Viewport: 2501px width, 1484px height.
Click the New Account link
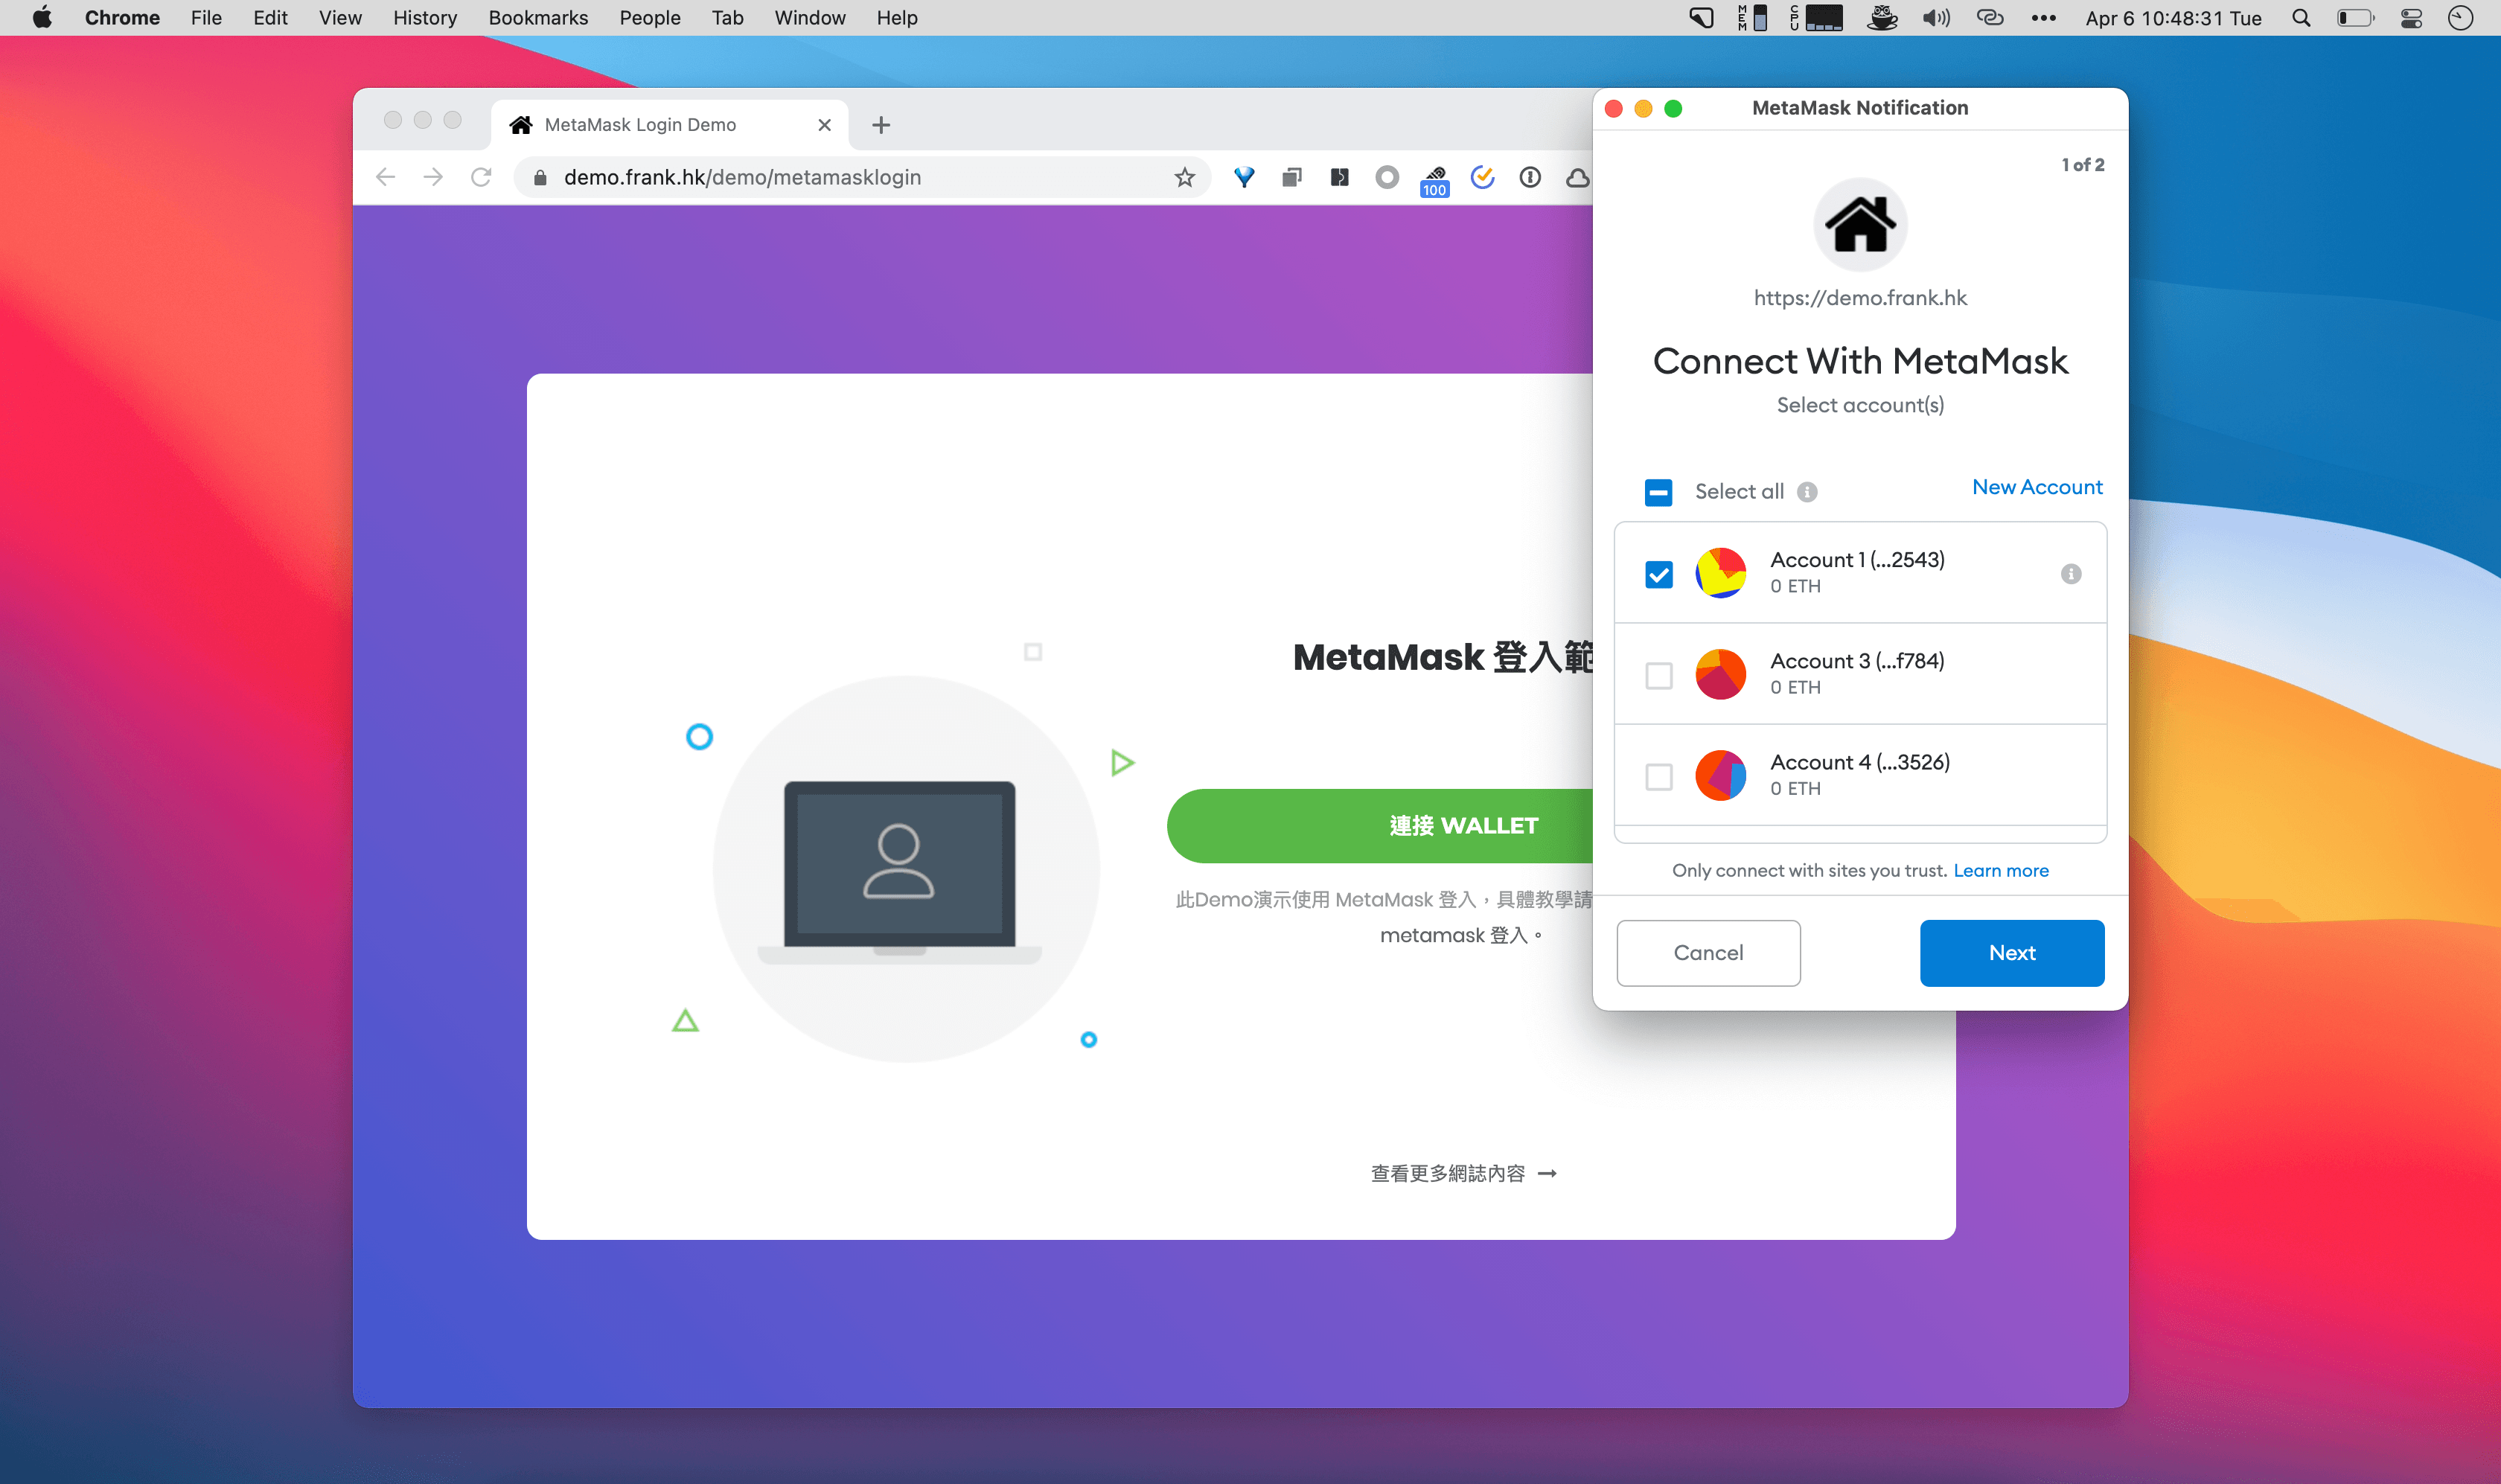[x=2036, y=487]
